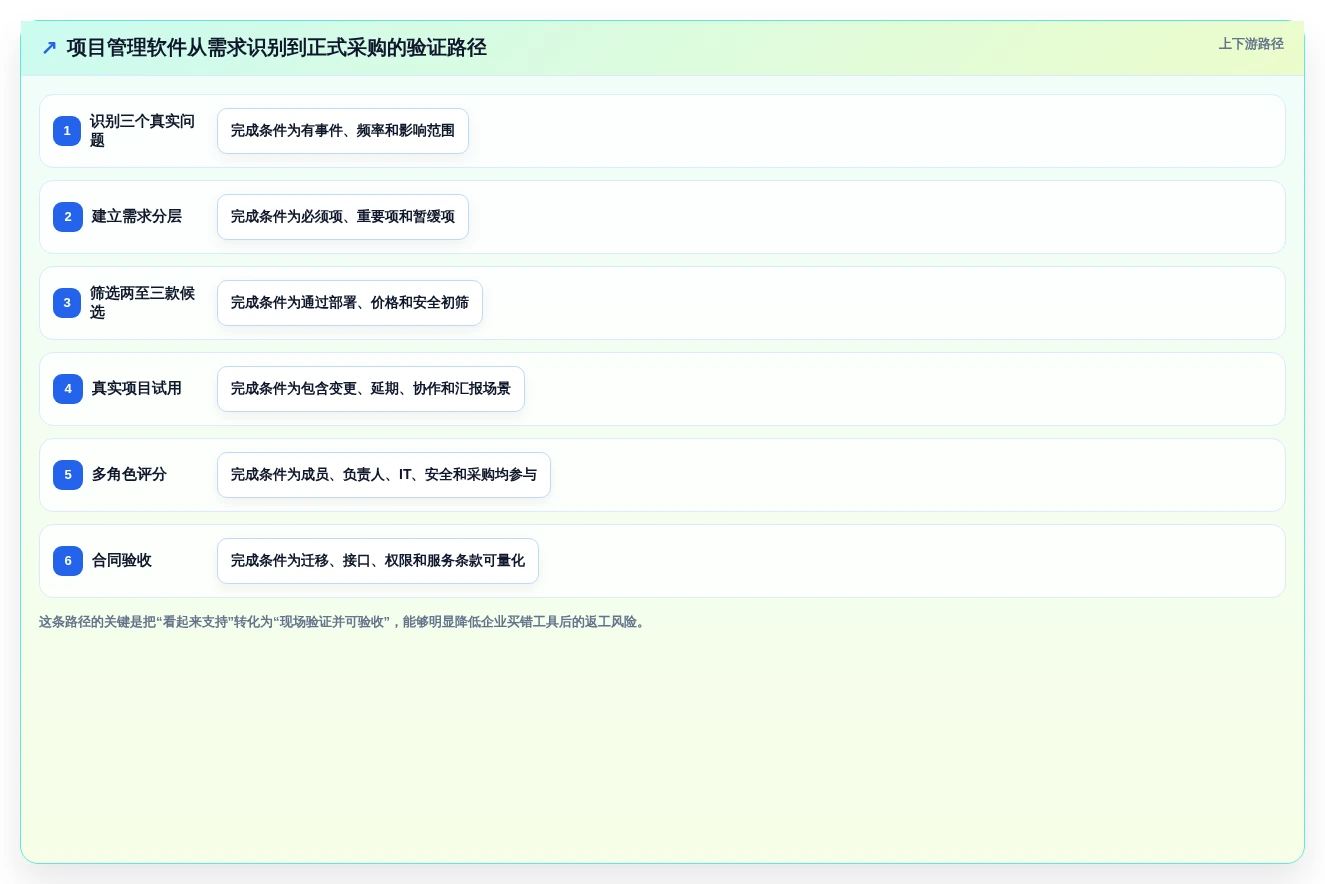Click the condition 必须项、重要项和暂缓项
Image resolution: width=1325 pixels, height=884 pixels.
click(x=343, y=217)
